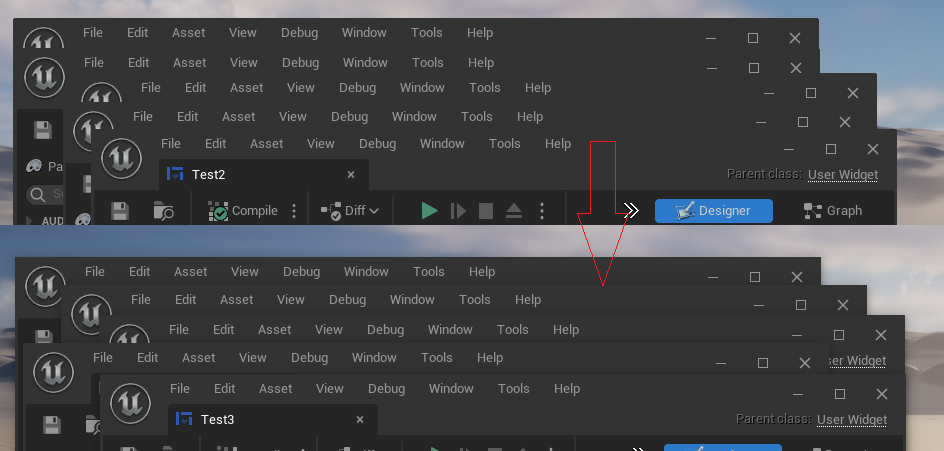Open Help menu in Test2 window
Screen dimensions: 944x451
click(x=558, y=143)
